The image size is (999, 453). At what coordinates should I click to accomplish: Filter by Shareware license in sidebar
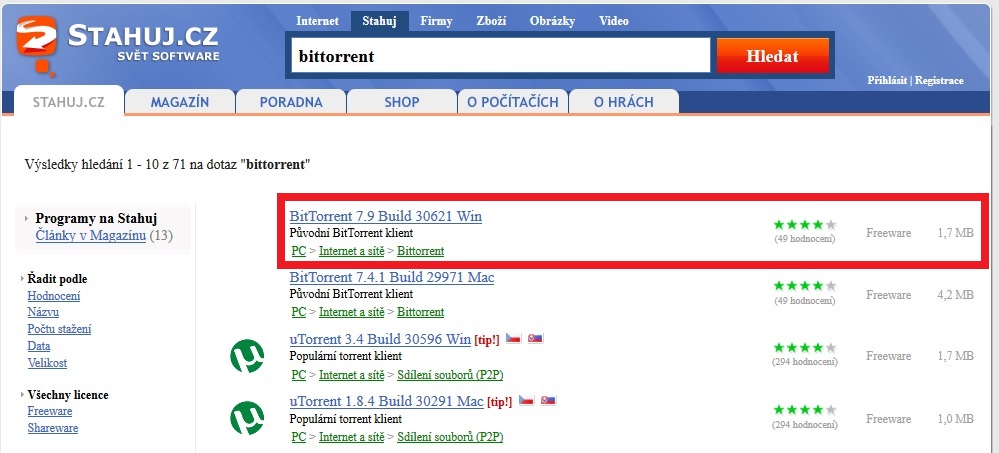point(53,428)
